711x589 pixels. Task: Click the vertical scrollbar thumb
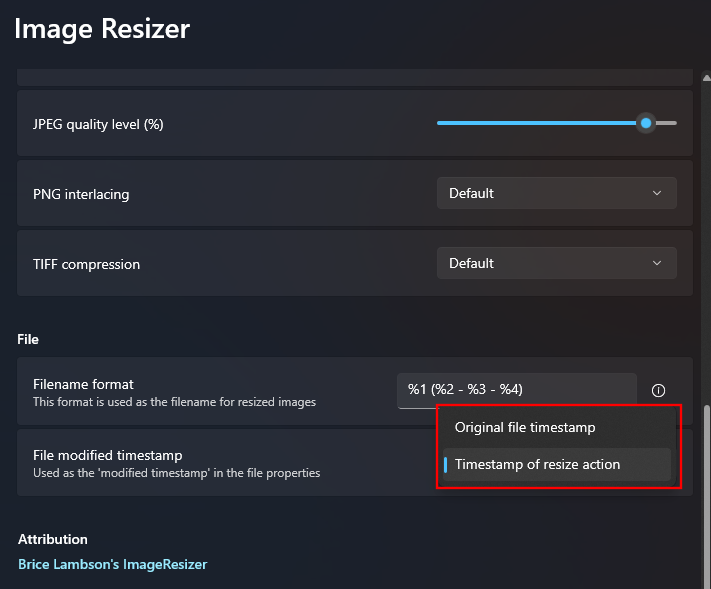tap(706, 495)
